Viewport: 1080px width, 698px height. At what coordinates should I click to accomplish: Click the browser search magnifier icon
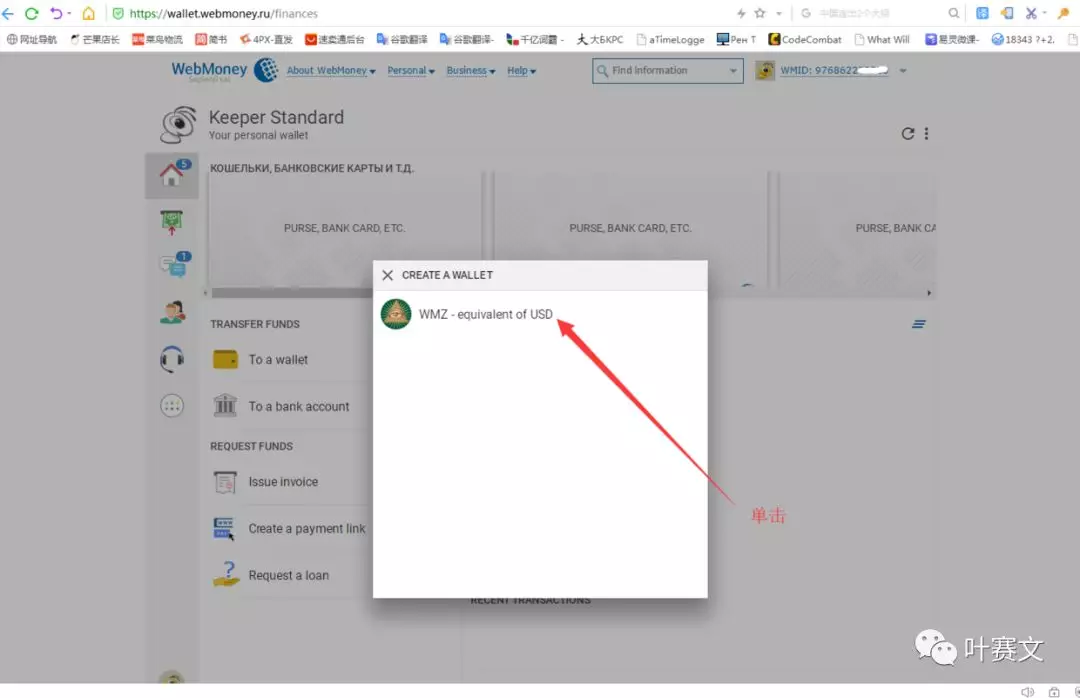click(x=953, y=13)
